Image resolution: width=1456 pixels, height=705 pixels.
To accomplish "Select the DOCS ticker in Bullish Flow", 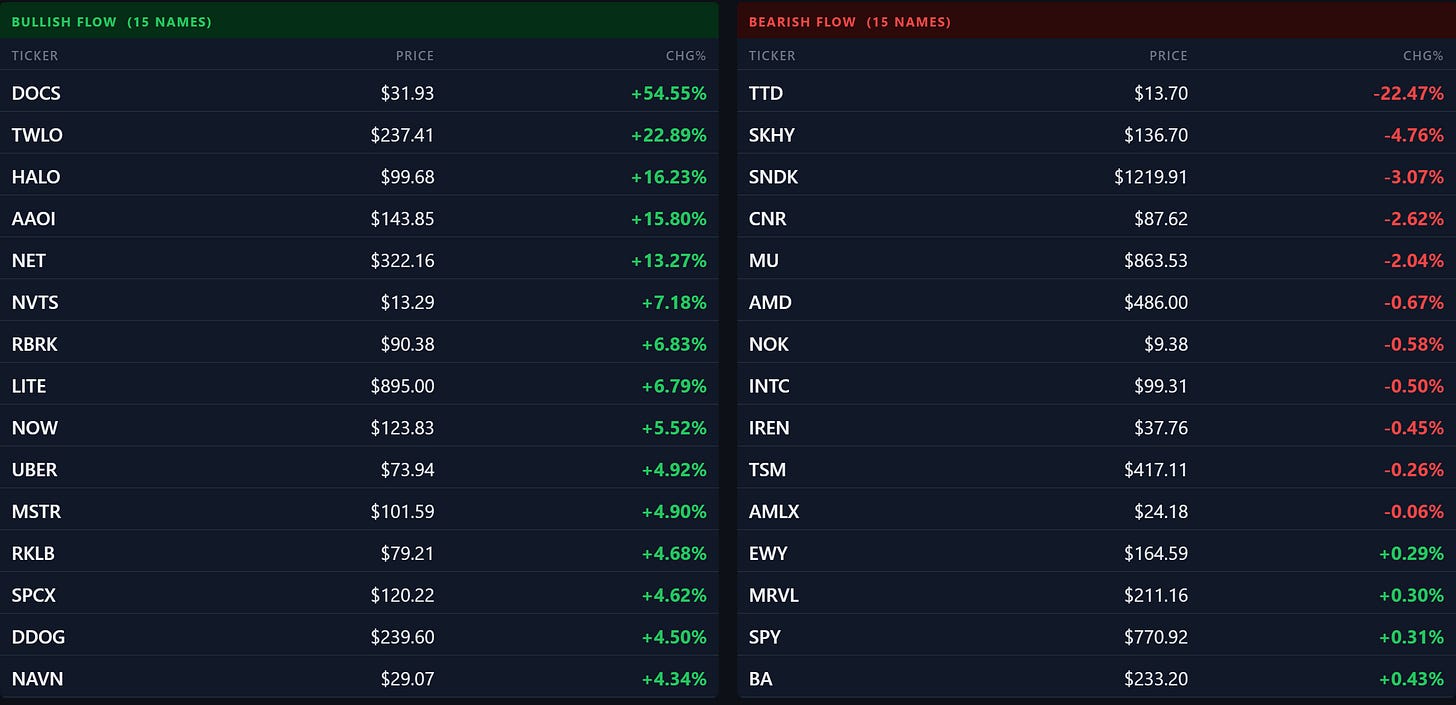I will point(36,93).
